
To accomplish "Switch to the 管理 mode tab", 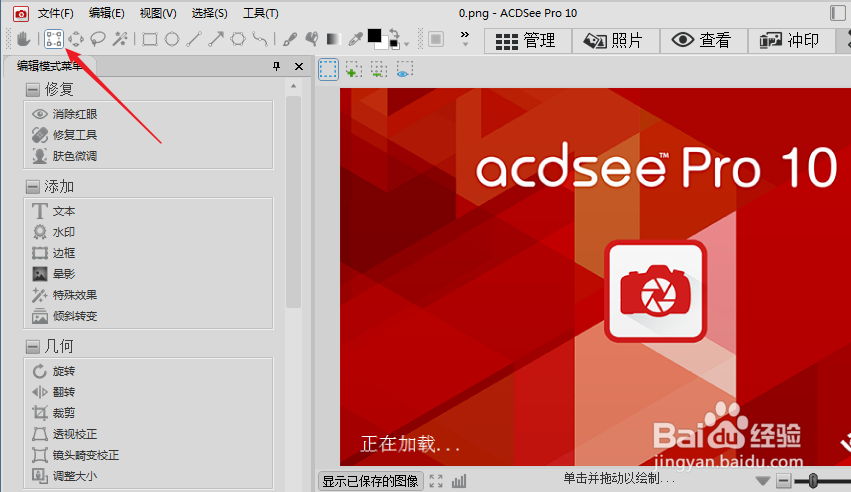I will point(528,41).
